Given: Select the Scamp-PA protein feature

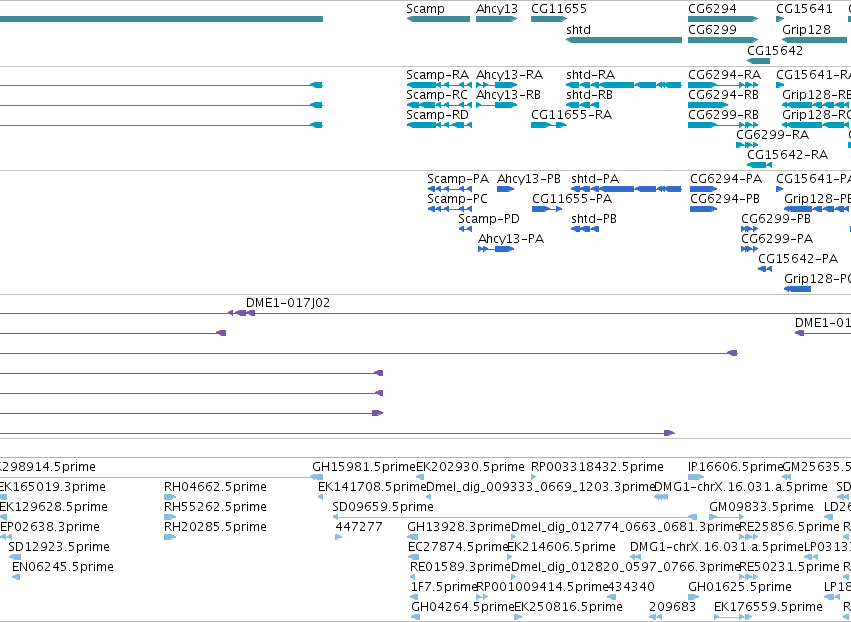Looking at the screenshot, I should click(450, 189).
